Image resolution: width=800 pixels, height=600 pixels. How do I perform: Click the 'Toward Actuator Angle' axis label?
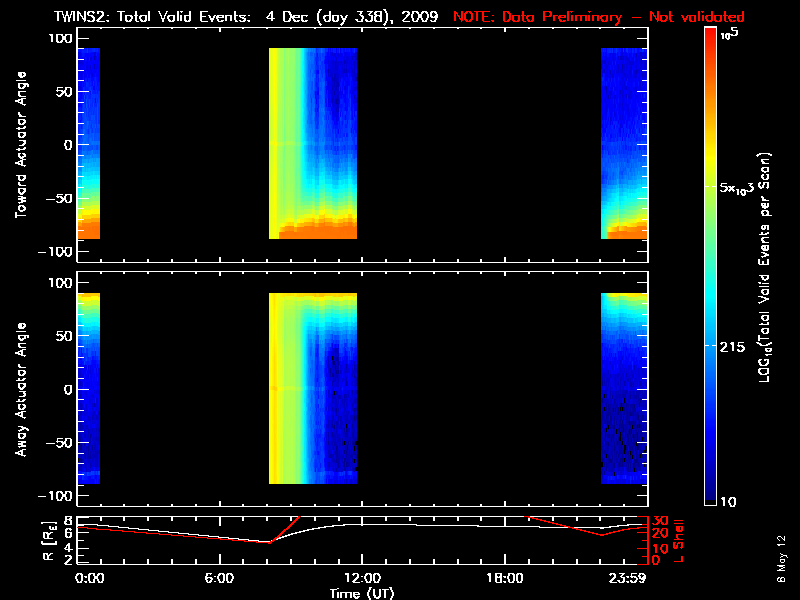(x=21, y=145)
